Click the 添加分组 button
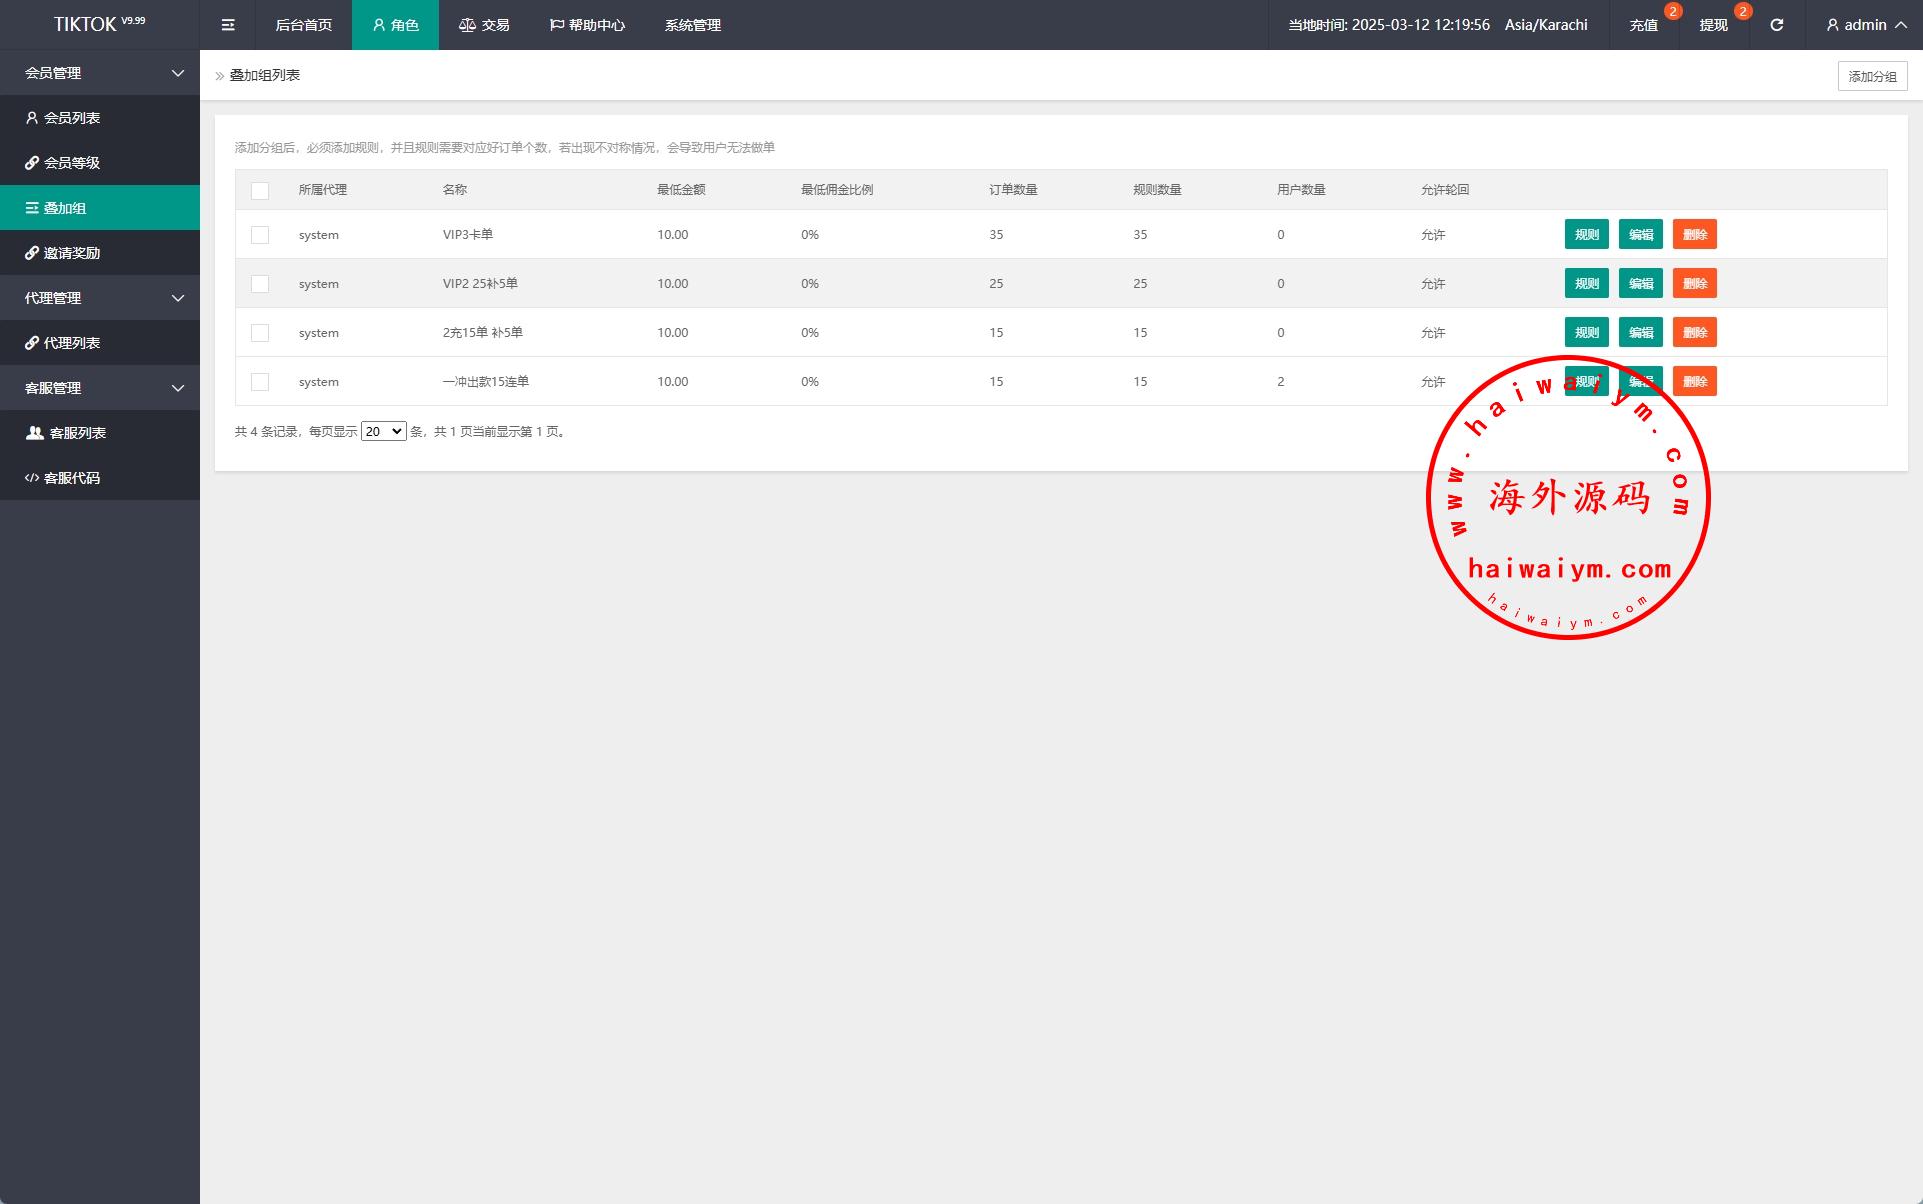 point(1872,76)
